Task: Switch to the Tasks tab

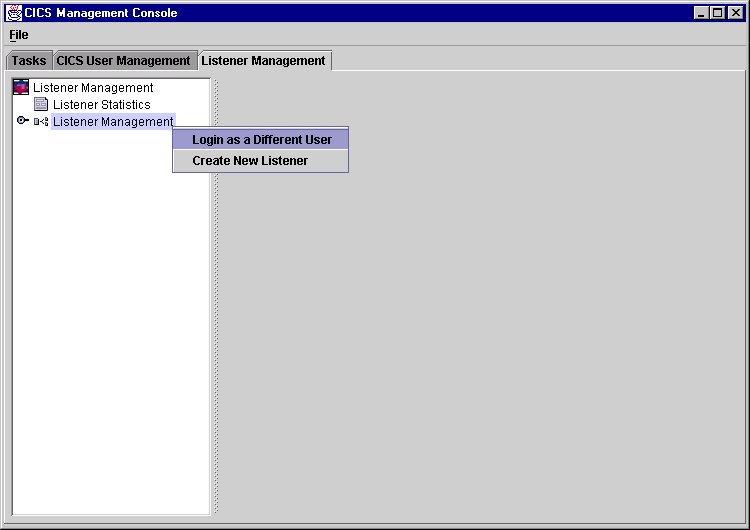Action: click(x=29, y=61)
